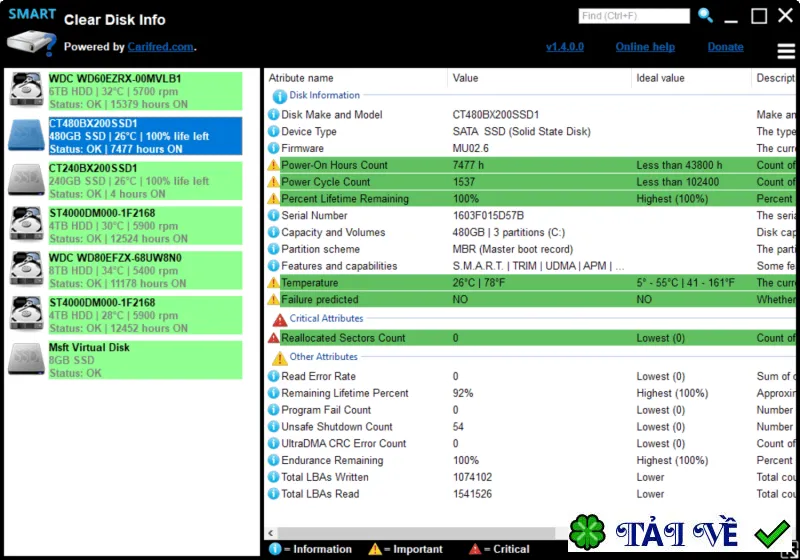Click the Disk Information section info icon
Screen dimensions: 800x560
pyautogui.click(x=279, y=96)
